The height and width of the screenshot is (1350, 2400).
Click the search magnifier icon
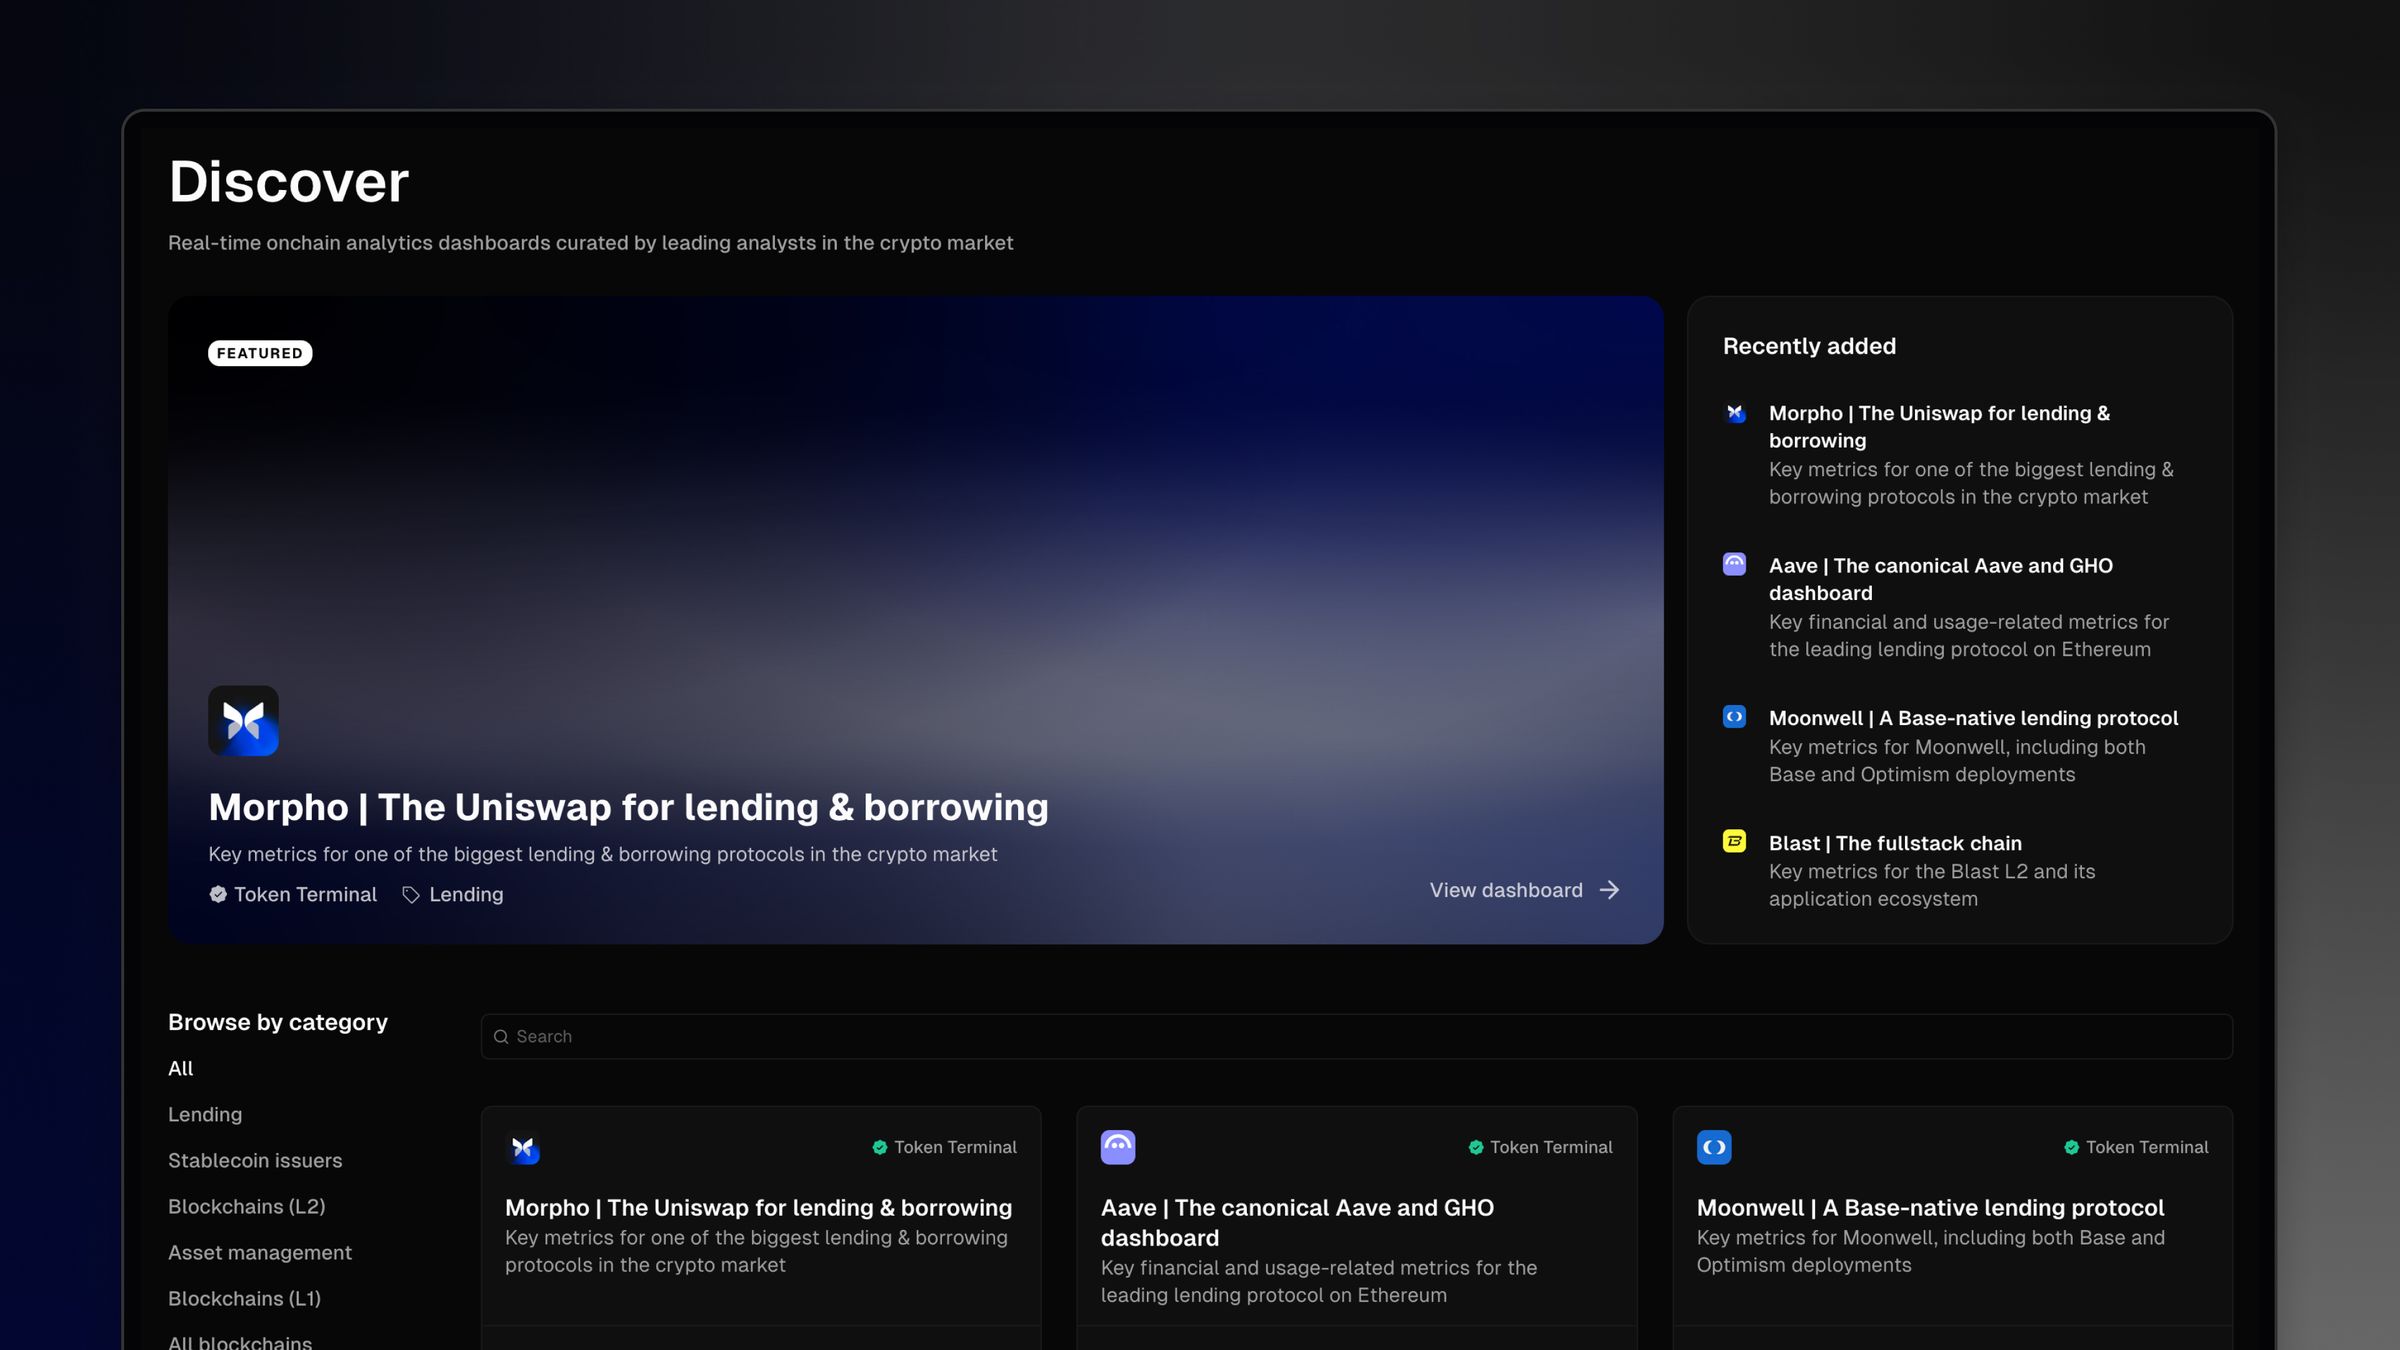tap(501, 1037)
